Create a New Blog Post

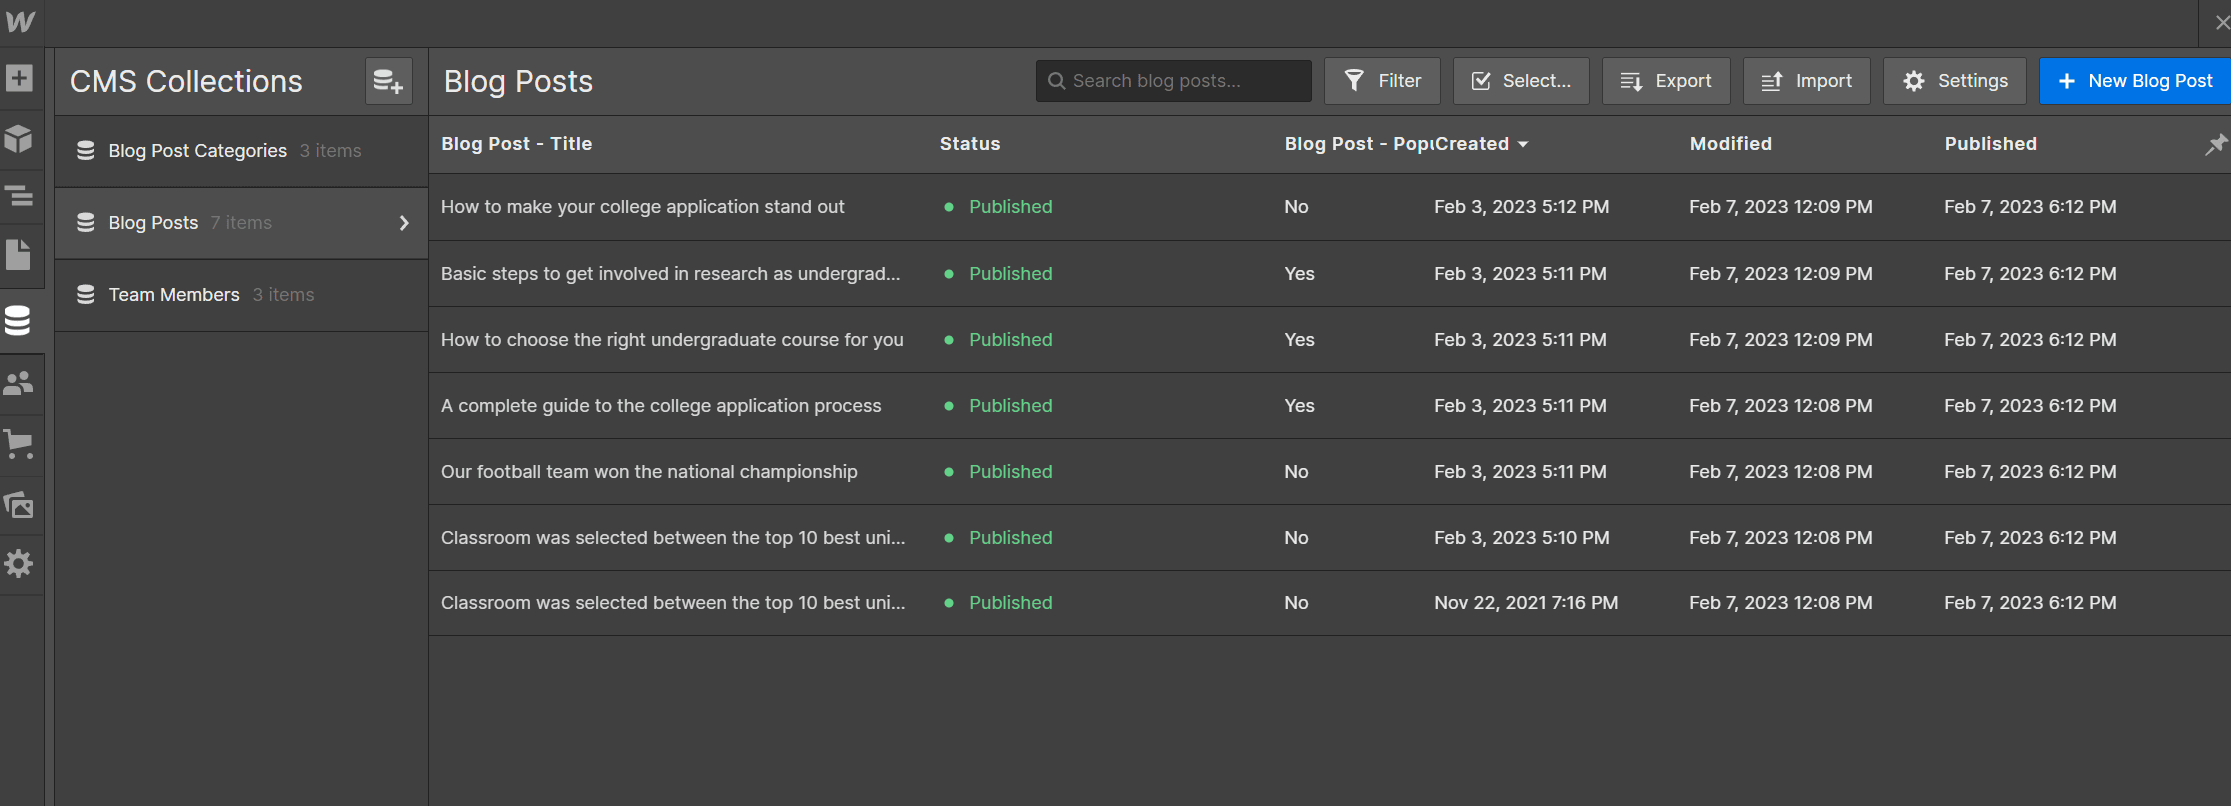tap(2135, 81)
